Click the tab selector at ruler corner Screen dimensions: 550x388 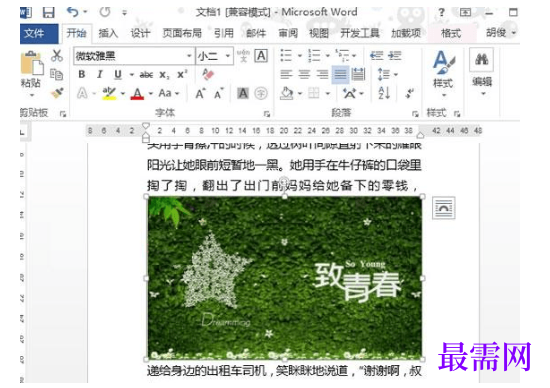(23, 132)
